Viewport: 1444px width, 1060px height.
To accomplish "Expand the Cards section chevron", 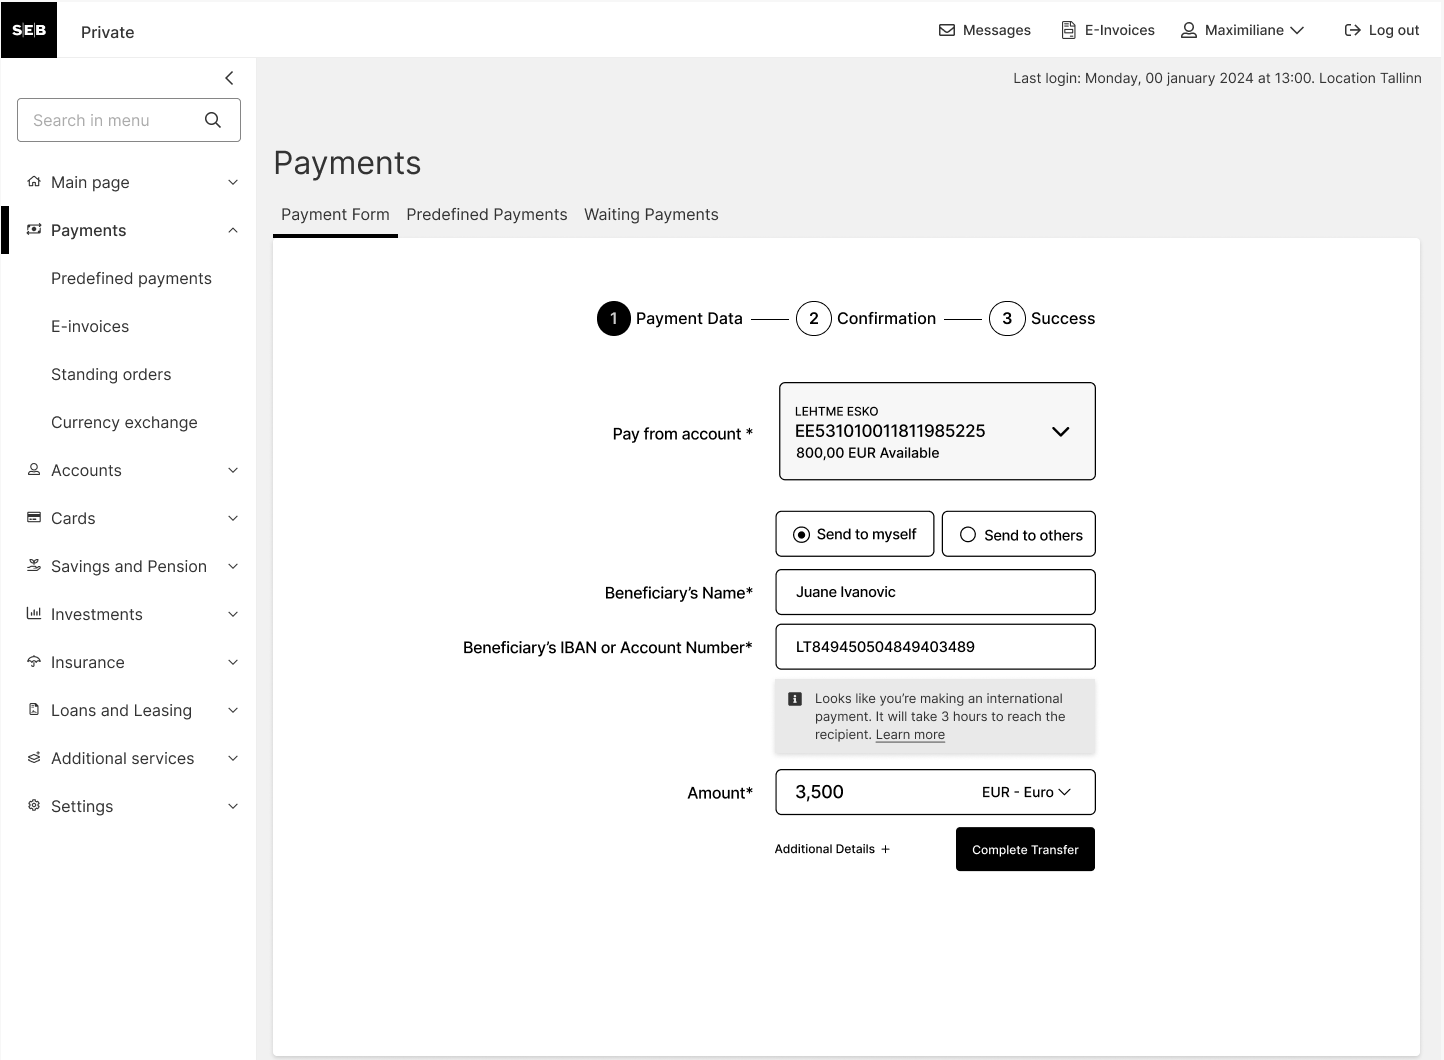I will click(x=233, y=518).
